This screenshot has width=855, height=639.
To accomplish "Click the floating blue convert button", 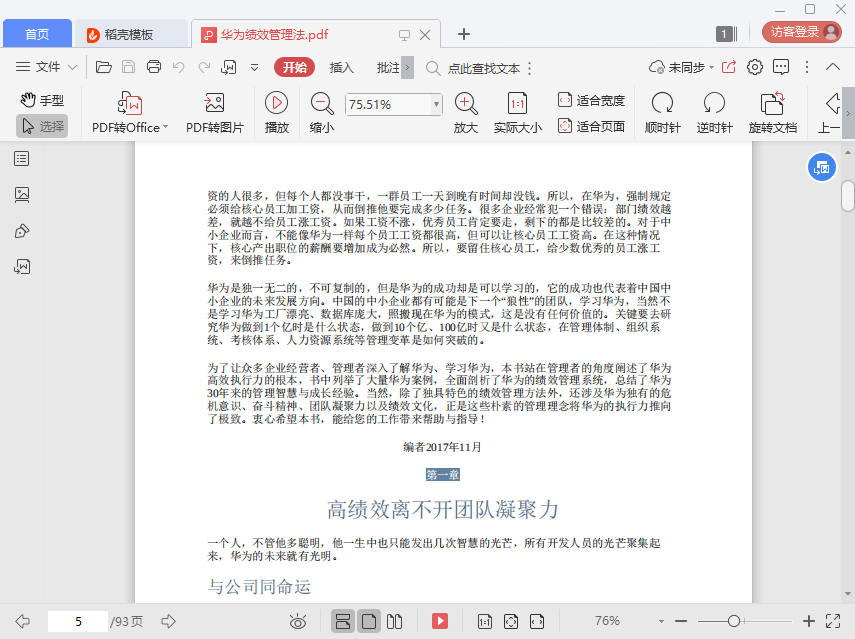I will [x=821, y=167].
